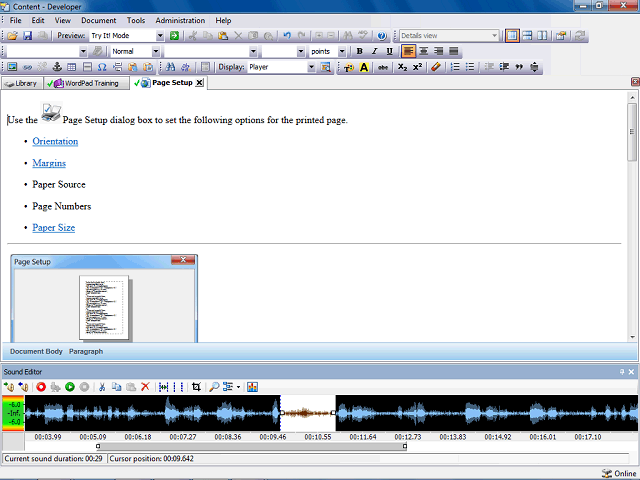
Task: Save with the floppy disk icon
Action: (27, 36)
